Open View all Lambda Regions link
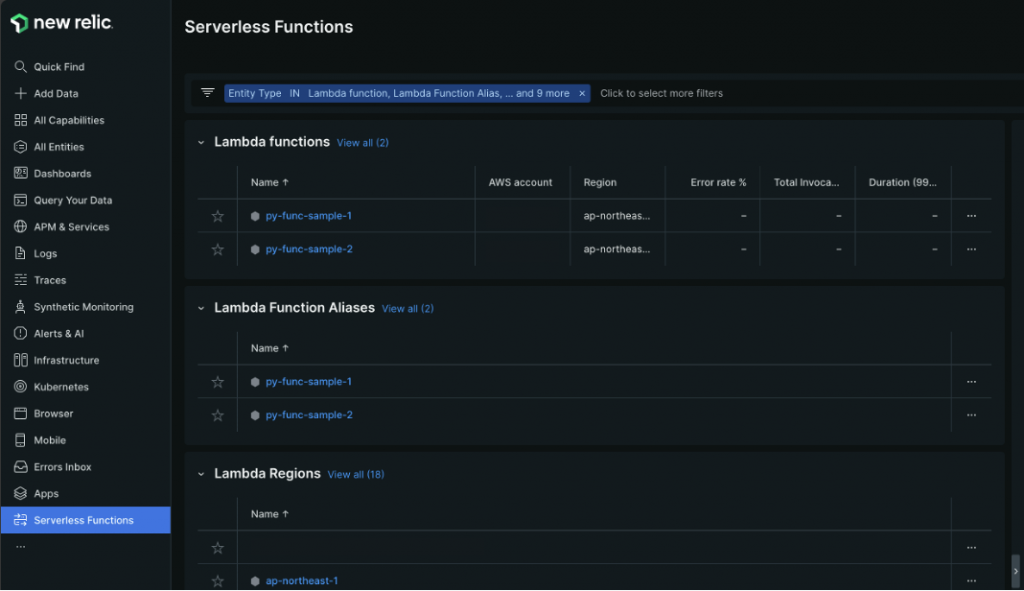The image size is (1024, 591). (x=355, y=473)
